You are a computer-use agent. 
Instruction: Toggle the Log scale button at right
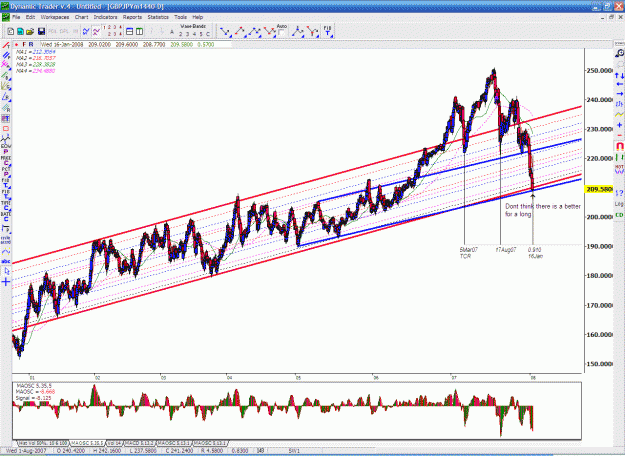619,204
